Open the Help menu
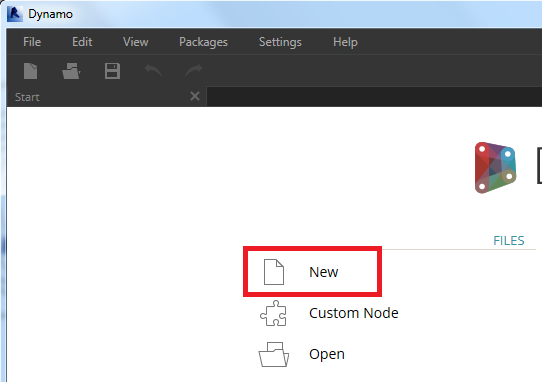This screenshot has width=542, height=382. (345, 42)
